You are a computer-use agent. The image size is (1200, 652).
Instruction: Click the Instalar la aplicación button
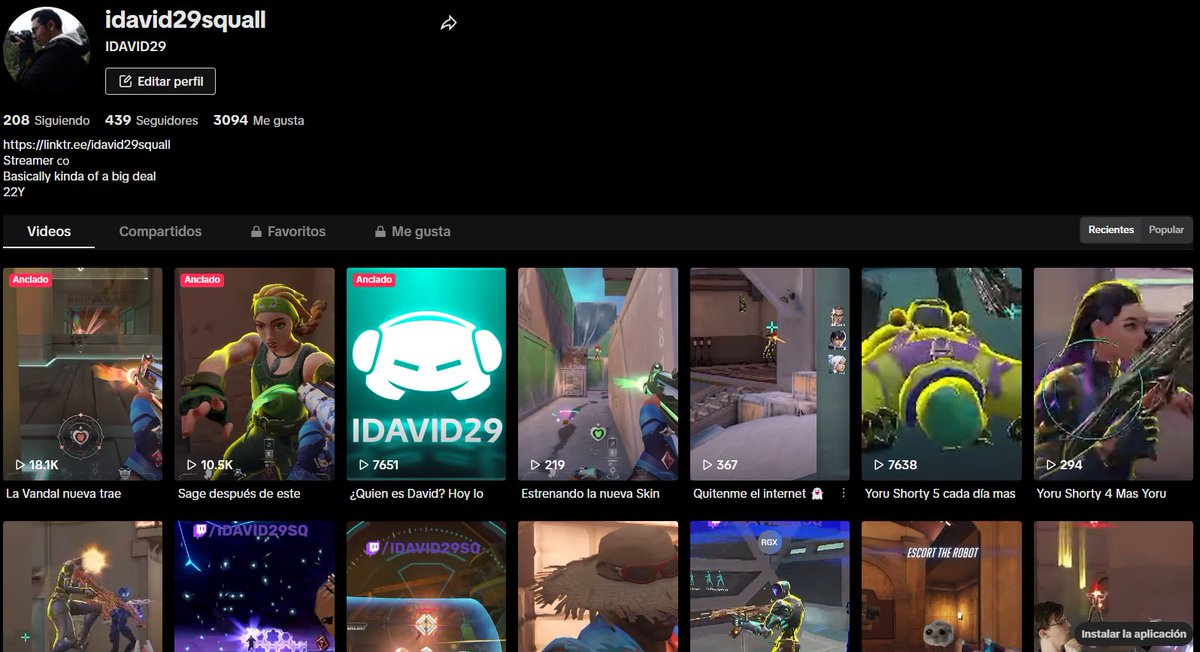(1133, 634)
